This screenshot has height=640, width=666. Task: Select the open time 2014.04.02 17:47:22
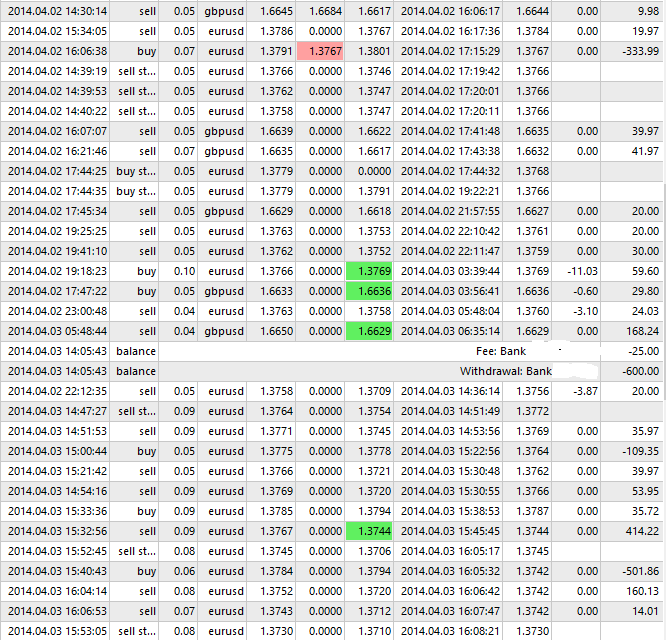57,291
